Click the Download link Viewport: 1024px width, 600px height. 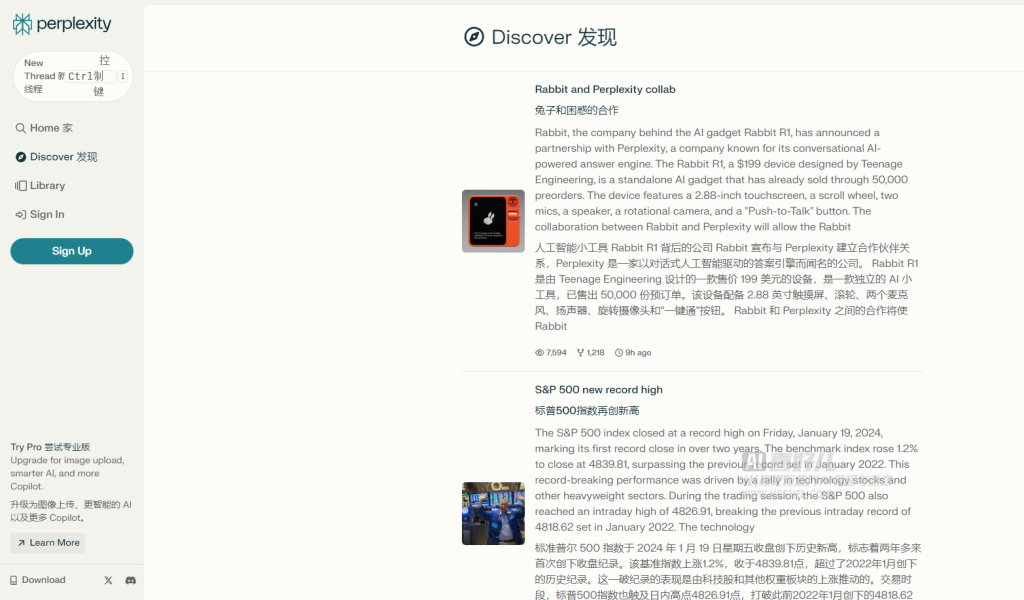38,580
